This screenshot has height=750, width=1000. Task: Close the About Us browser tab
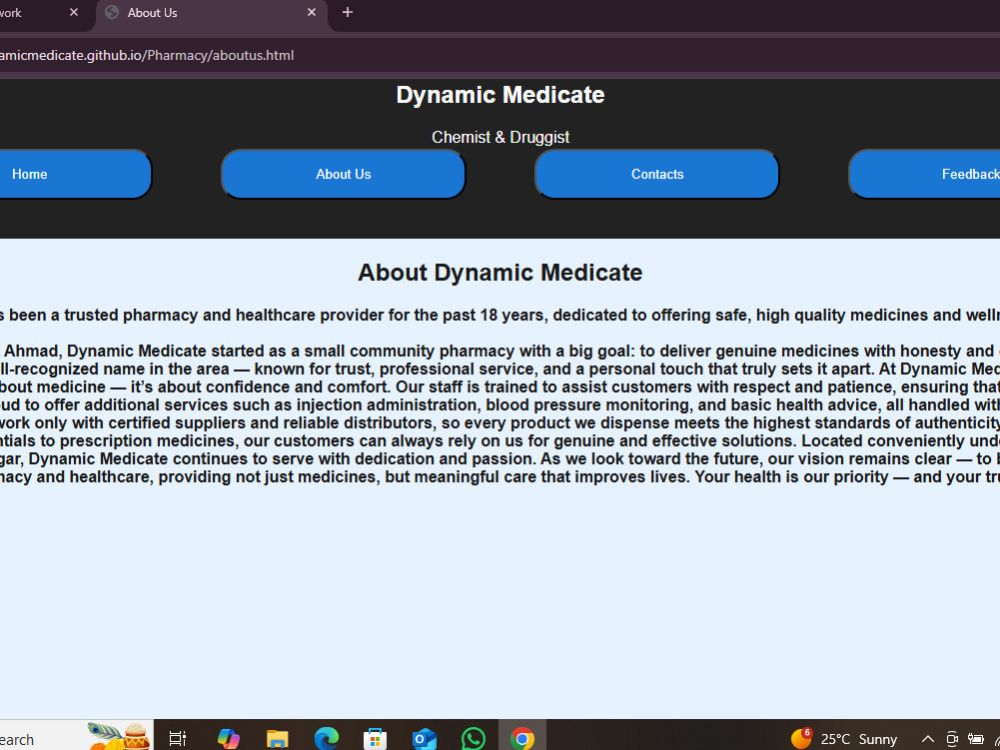311,12
